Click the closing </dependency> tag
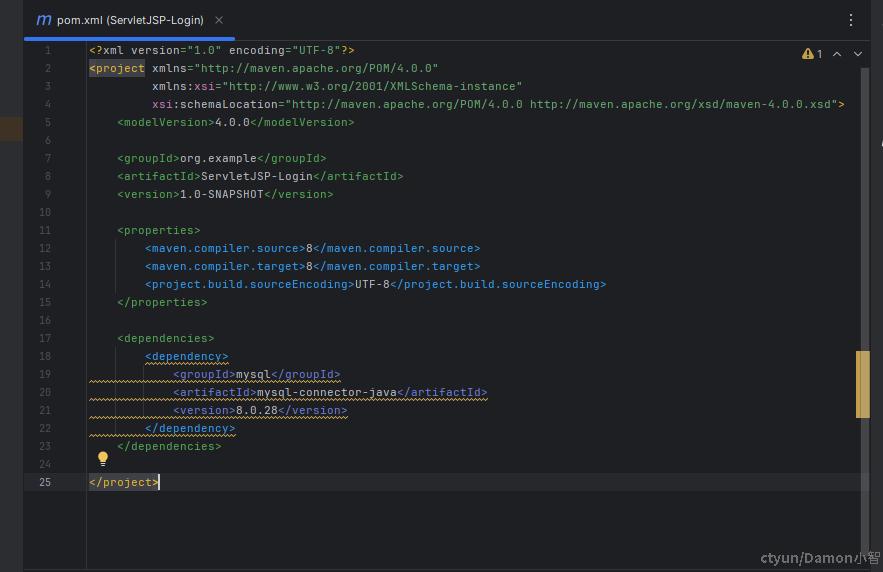This screenshot has height=572, width=883. click(190, 428)
